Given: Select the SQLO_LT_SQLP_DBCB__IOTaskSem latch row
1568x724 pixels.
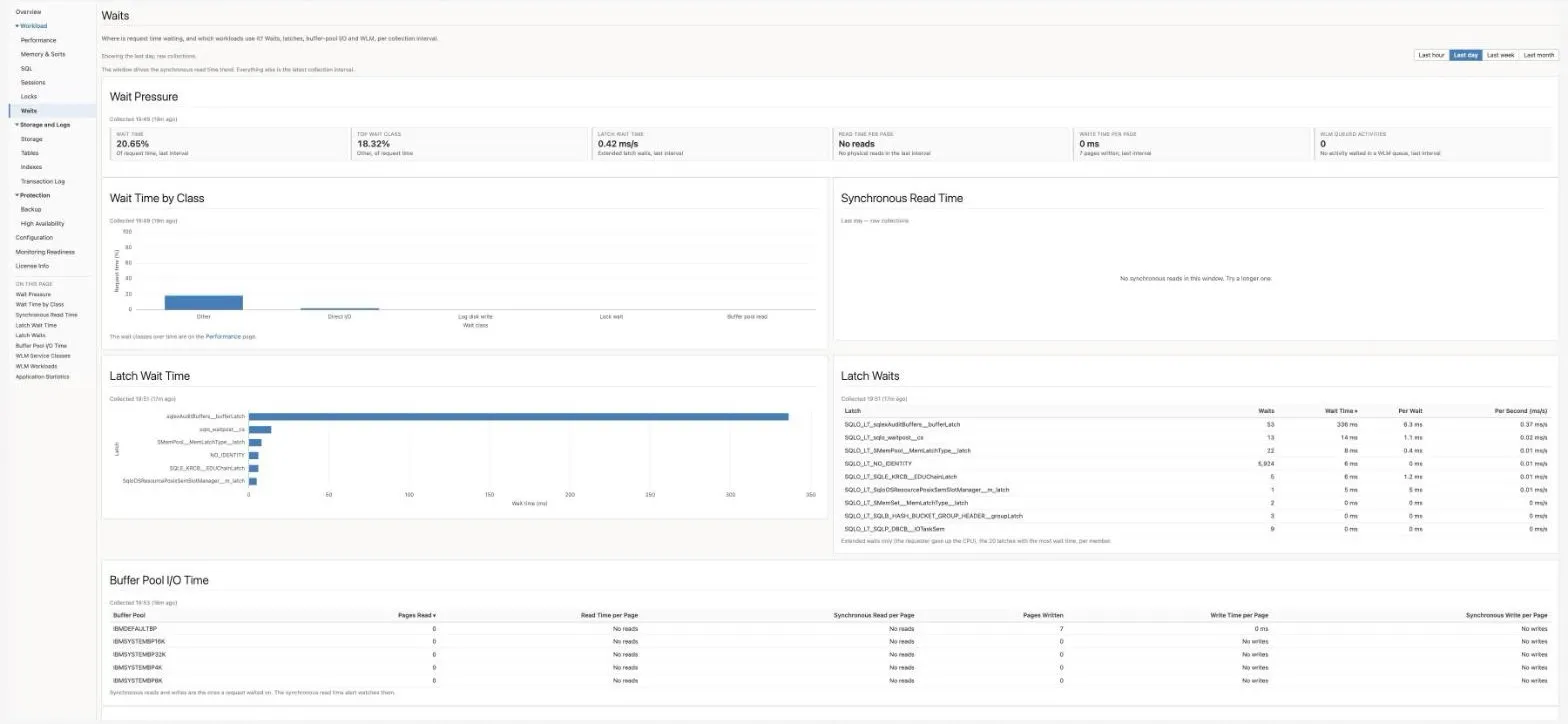Looking at the screenshot, I should click(1196, 529).
